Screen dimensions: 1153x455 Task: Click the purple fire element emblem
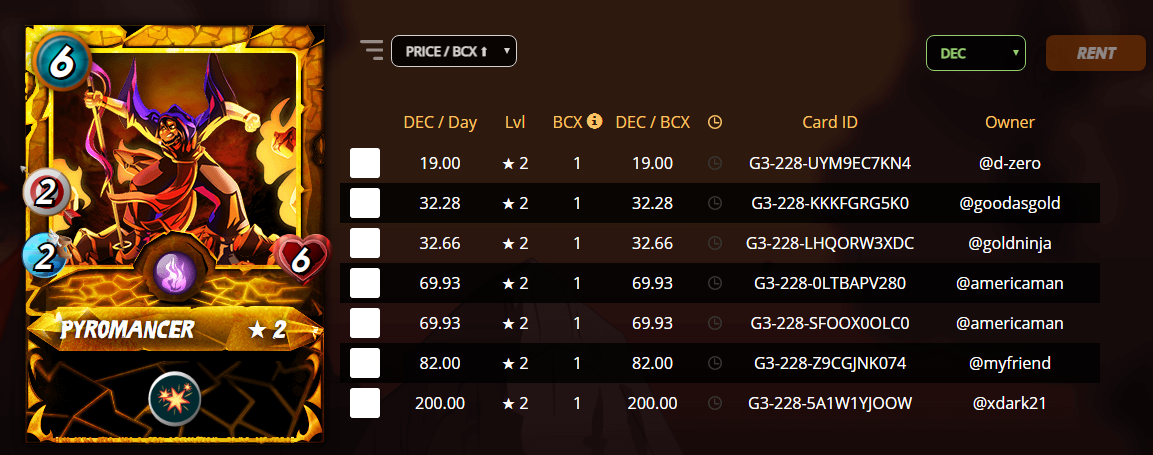tap(175, 271)
